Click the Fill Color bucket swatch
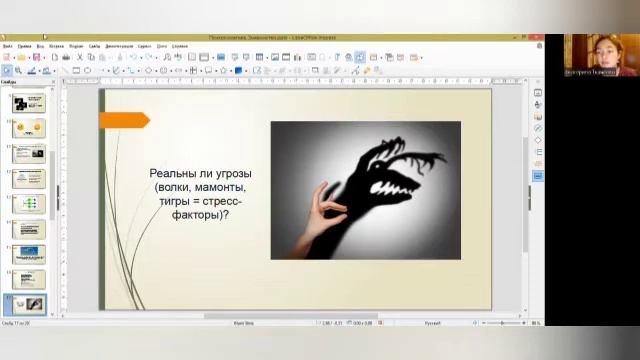 [47, 71]
